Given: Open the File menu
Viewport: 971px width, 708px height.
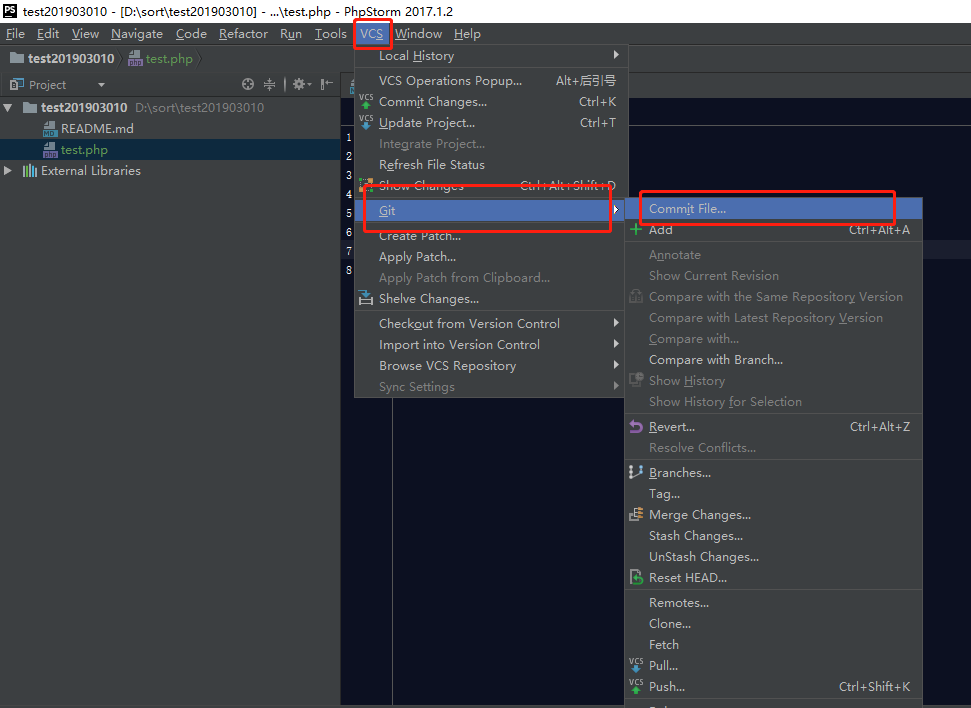Looking at the screenshot, I should coord(15,34).
